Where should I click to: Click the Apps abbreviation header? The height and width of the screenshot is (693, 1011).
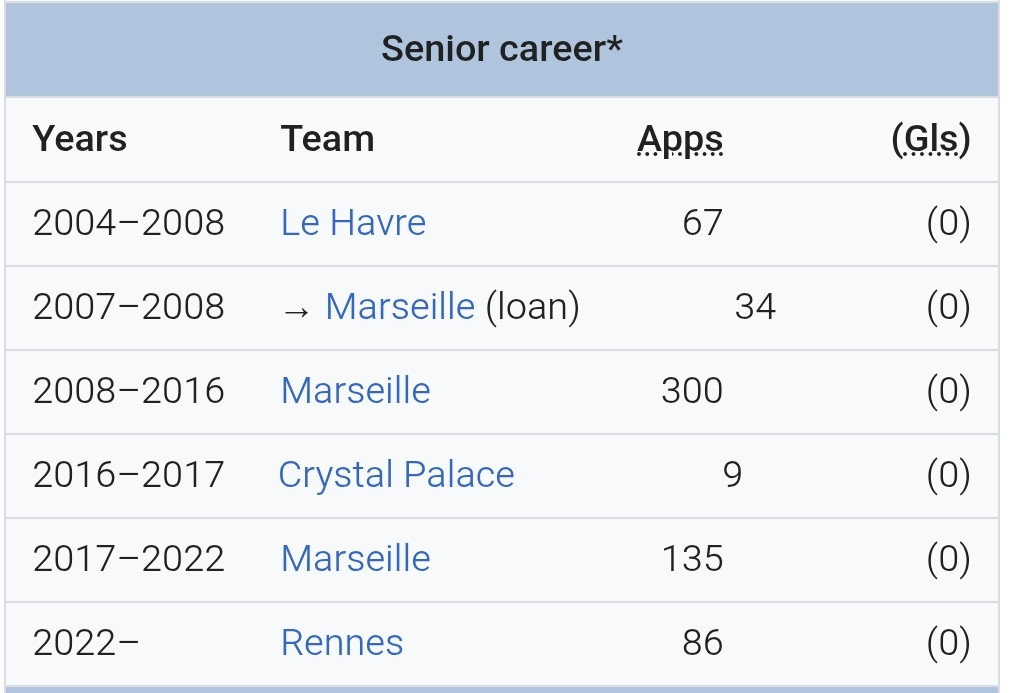680,140
